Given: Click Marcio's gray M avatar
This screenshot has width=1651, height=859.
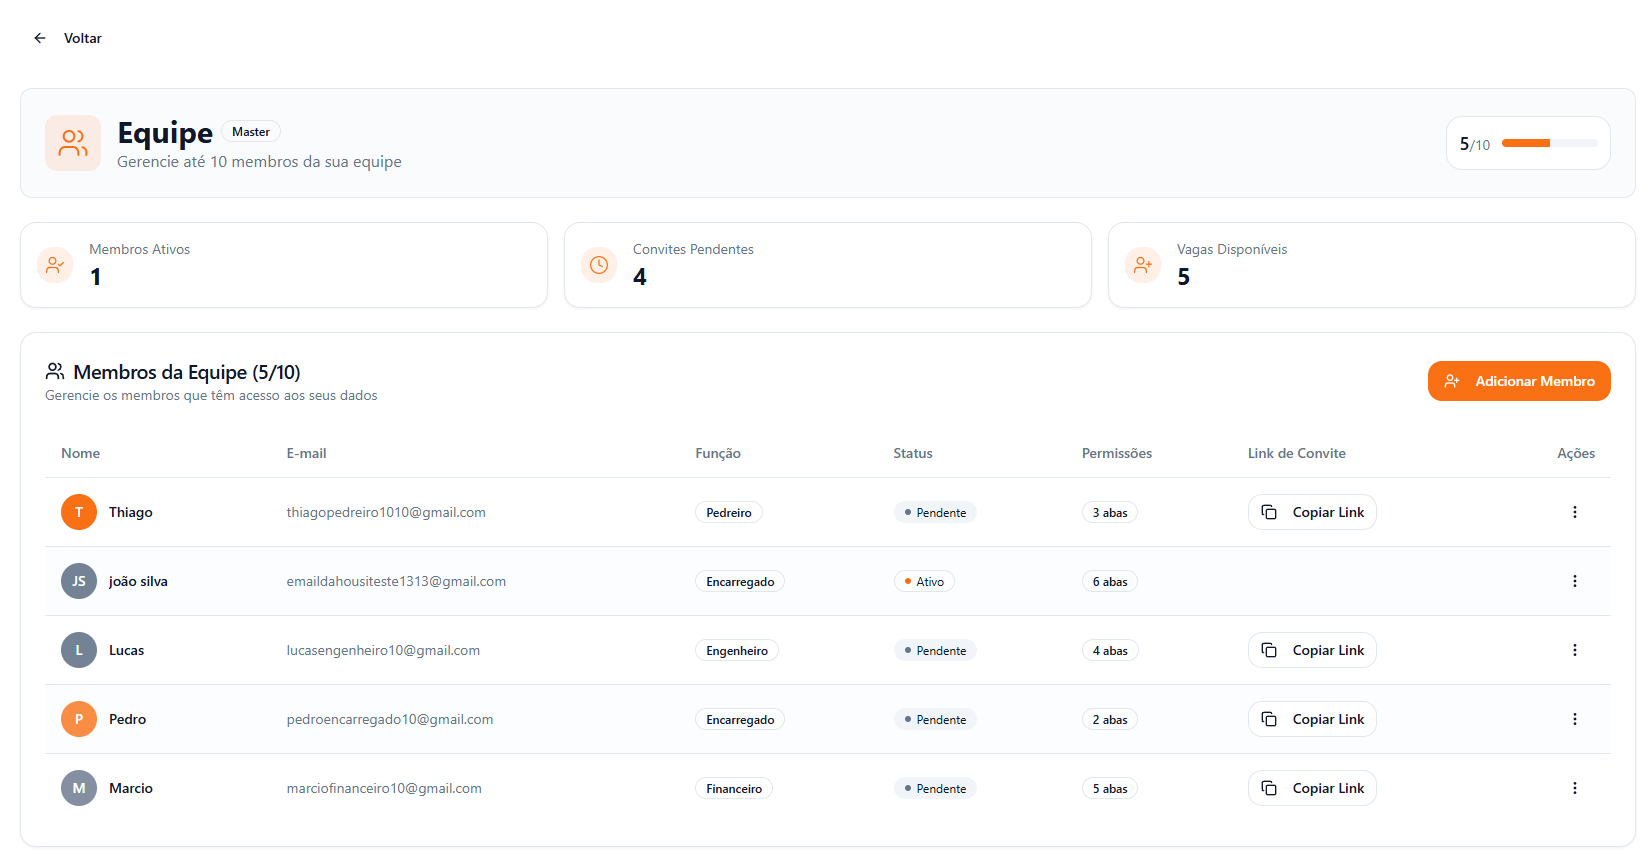Looking at the screenshot, I should point(79,788).
